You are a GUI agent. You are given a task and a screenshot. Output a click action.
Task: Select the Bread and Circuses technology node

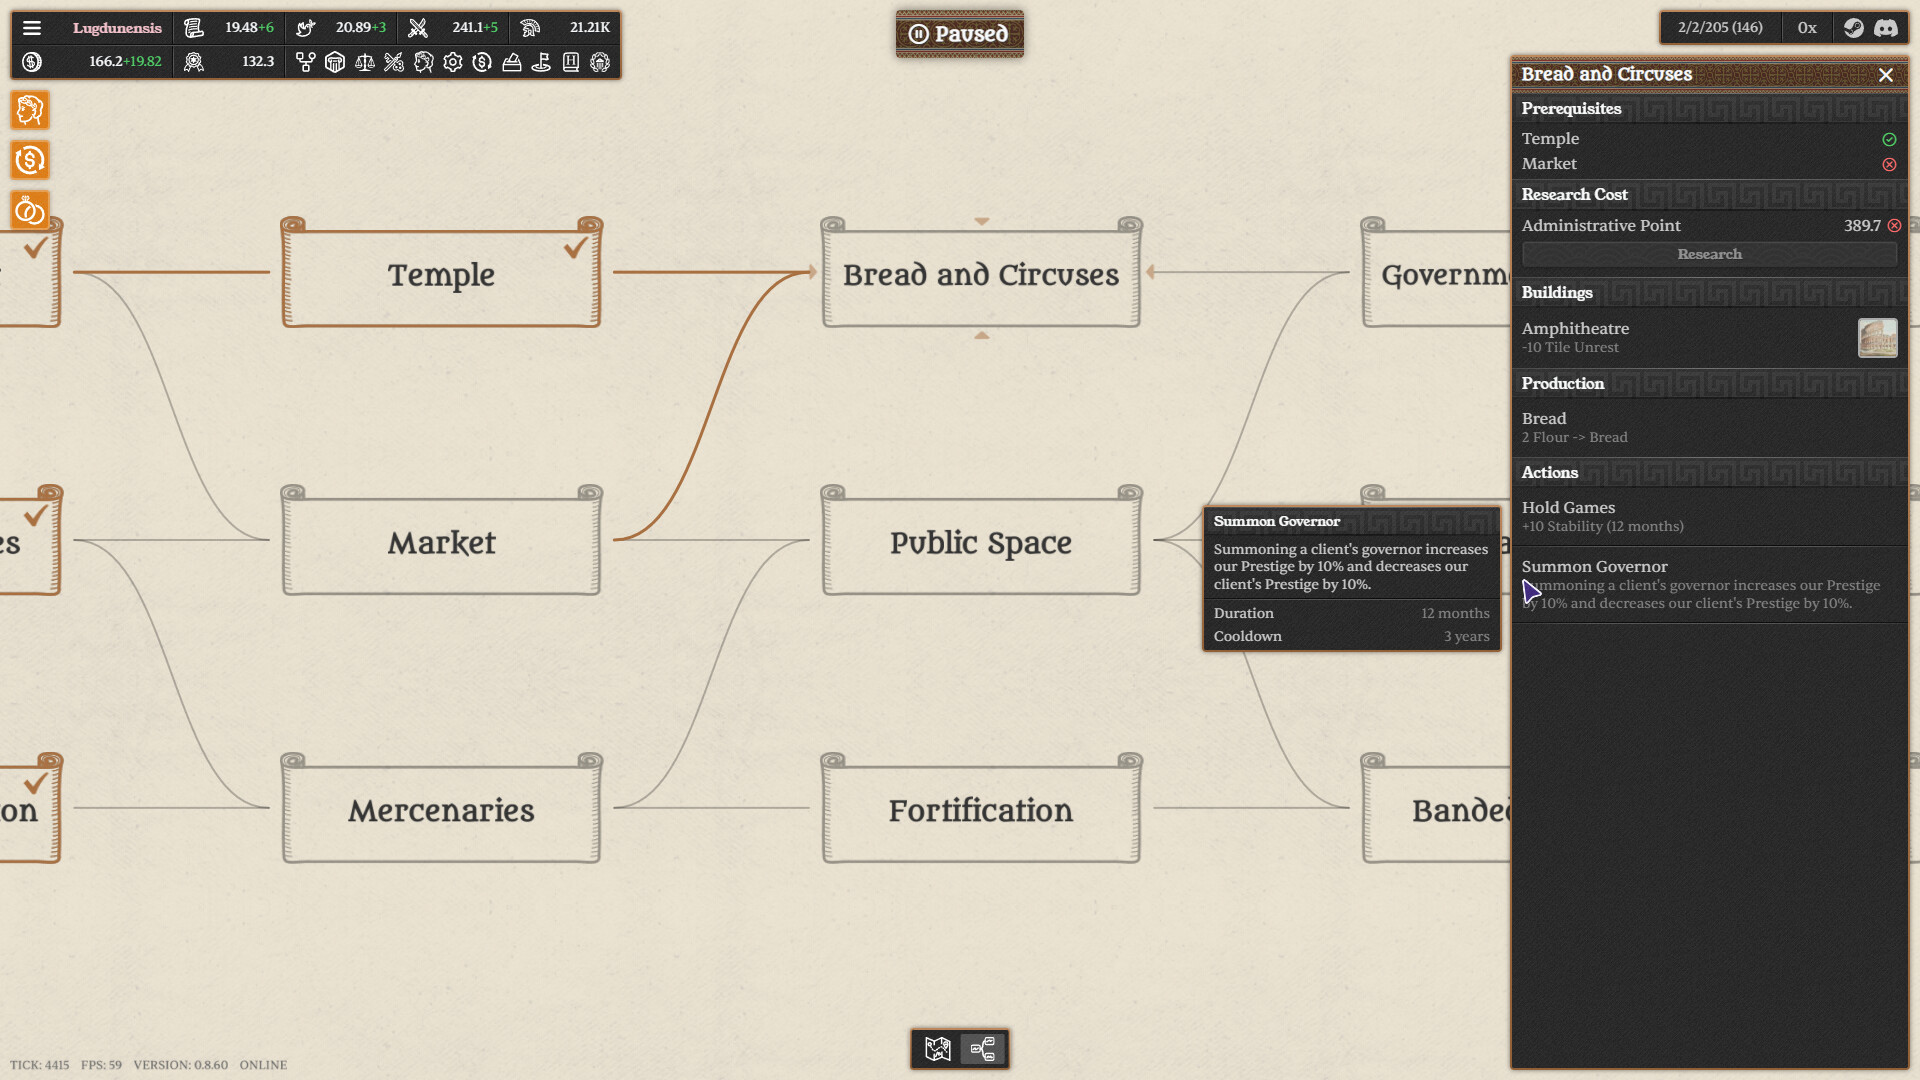pyautogui.click(x=981, y=273)
